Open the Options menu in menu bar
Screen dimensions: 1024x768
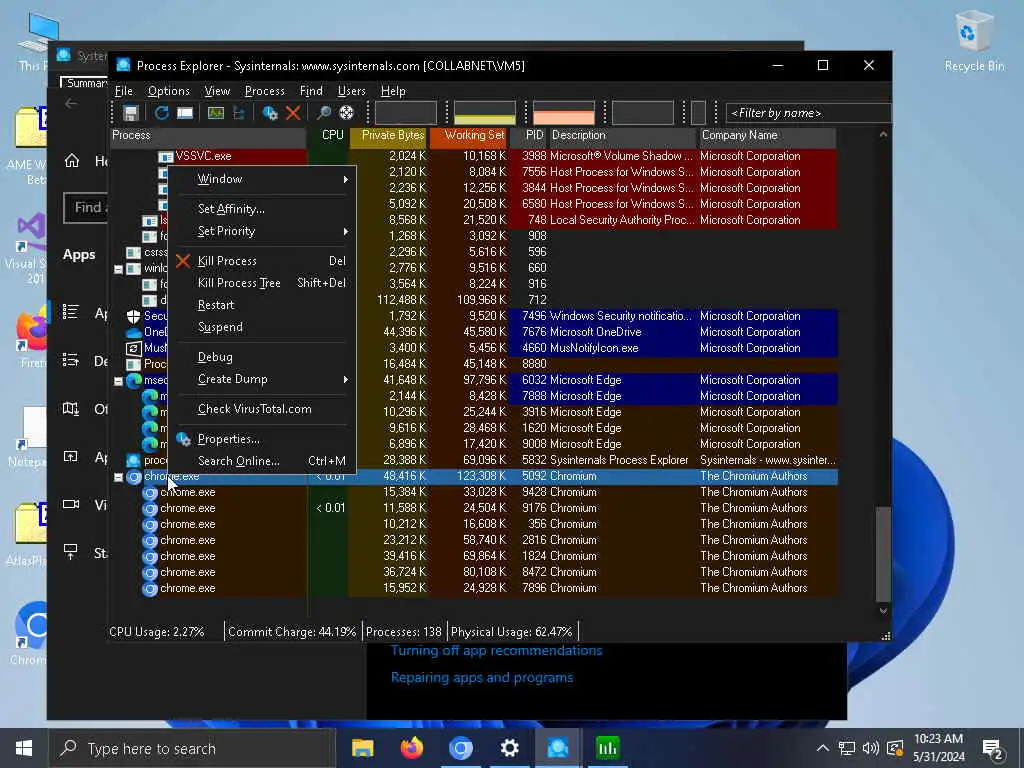[x=168, y=91]
